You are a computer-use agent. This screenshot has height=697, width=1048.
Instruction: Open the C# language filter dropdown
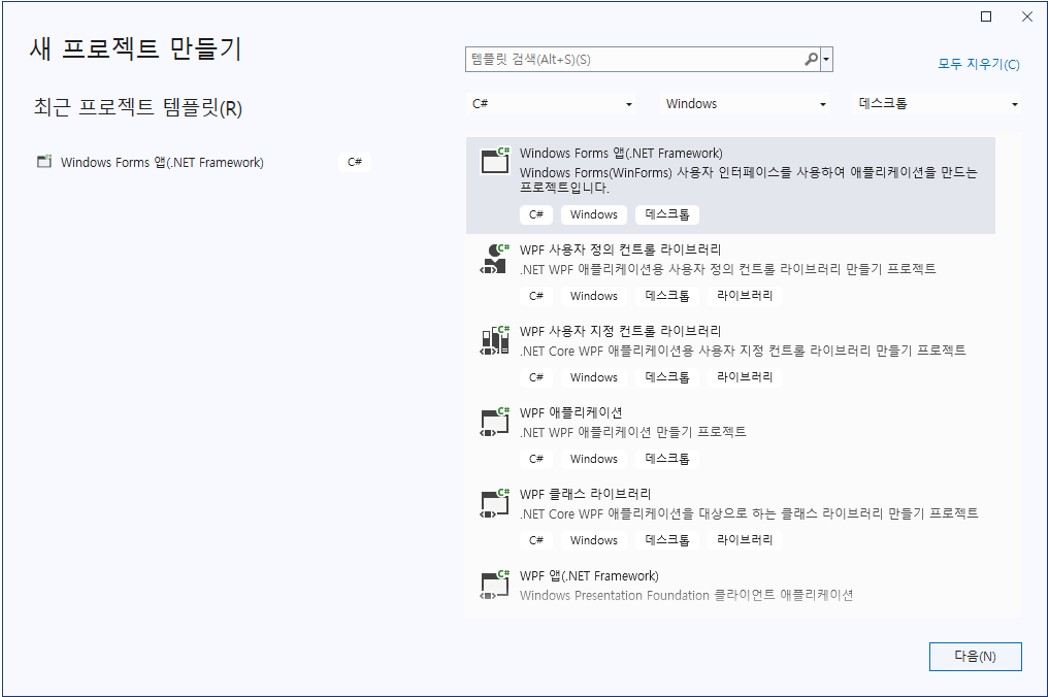click(552, 104)
